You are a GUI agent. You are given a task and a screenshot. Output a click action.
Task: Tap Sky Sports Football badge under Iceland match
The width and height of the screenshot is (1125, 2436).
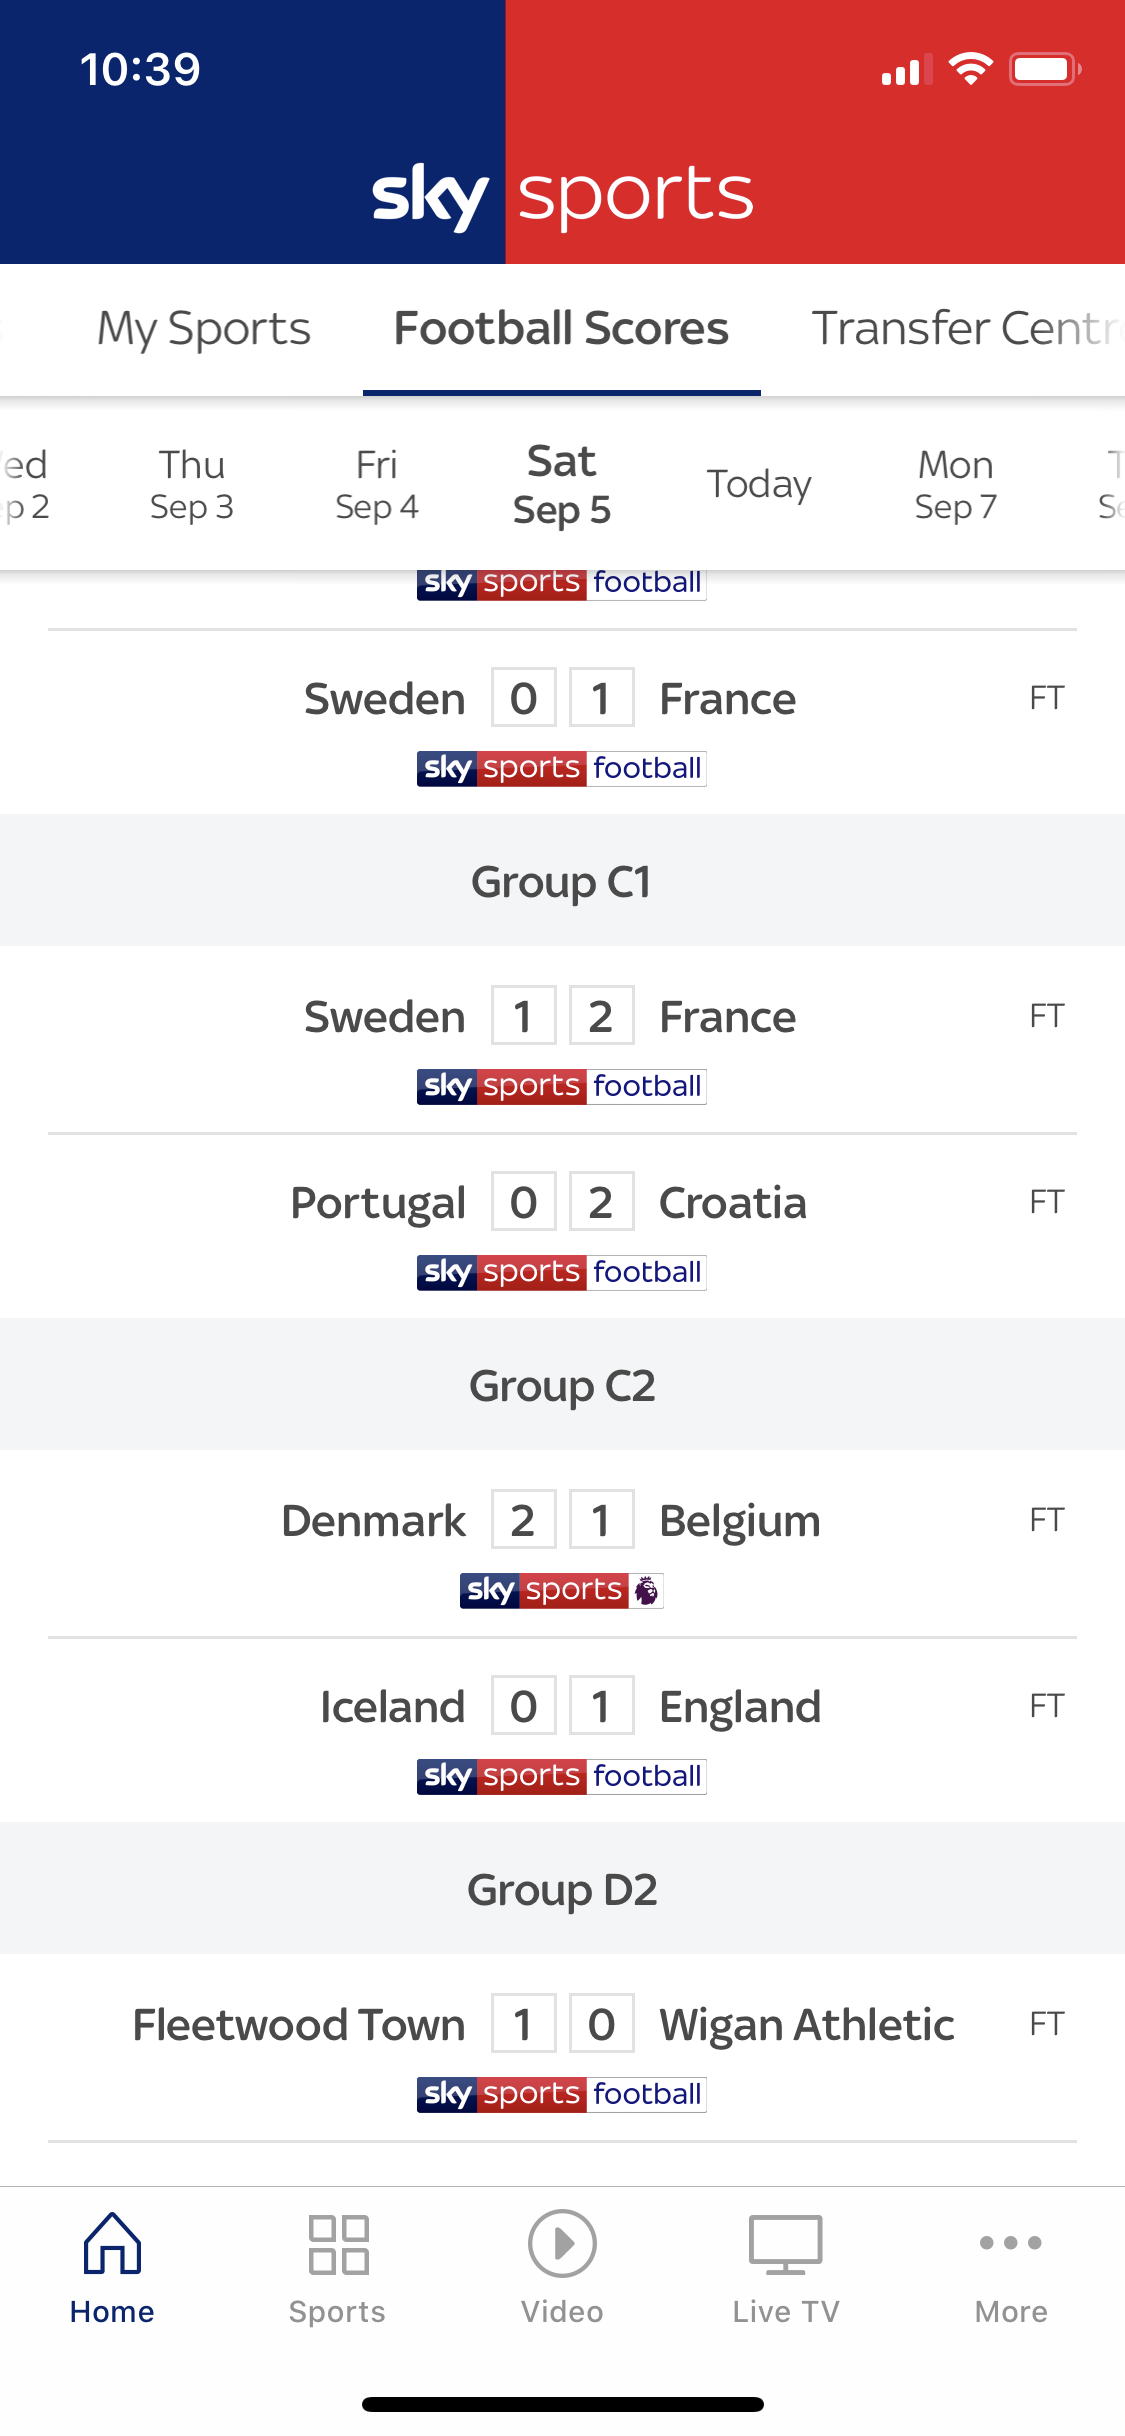pyautogui.click(x=562, y=1776)
